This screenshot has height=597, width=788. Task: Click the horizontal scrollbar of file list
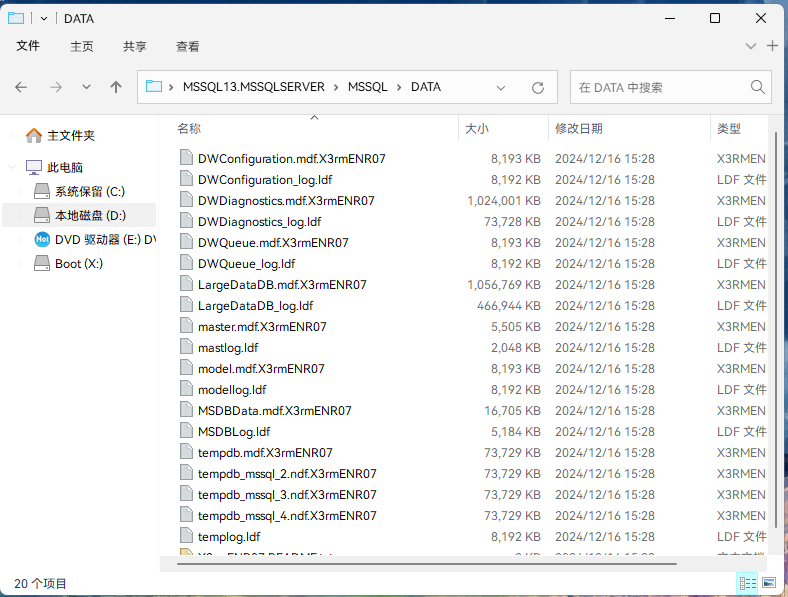[x=427, y=564]
